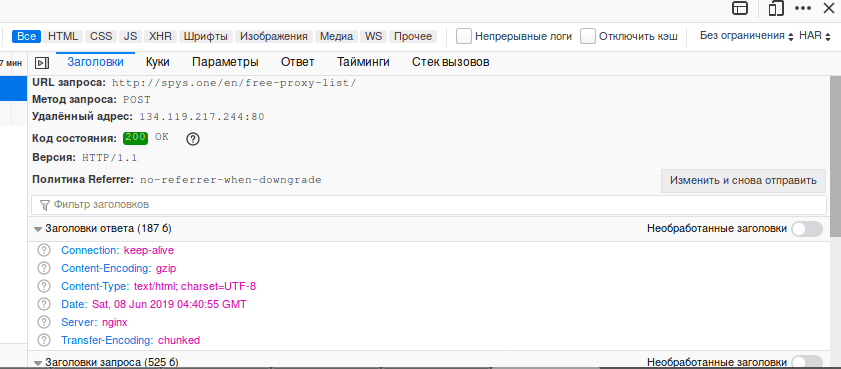This screenshot has width=841, height=369.
Task: Toggle the request list pane icon
Action: 42,63
